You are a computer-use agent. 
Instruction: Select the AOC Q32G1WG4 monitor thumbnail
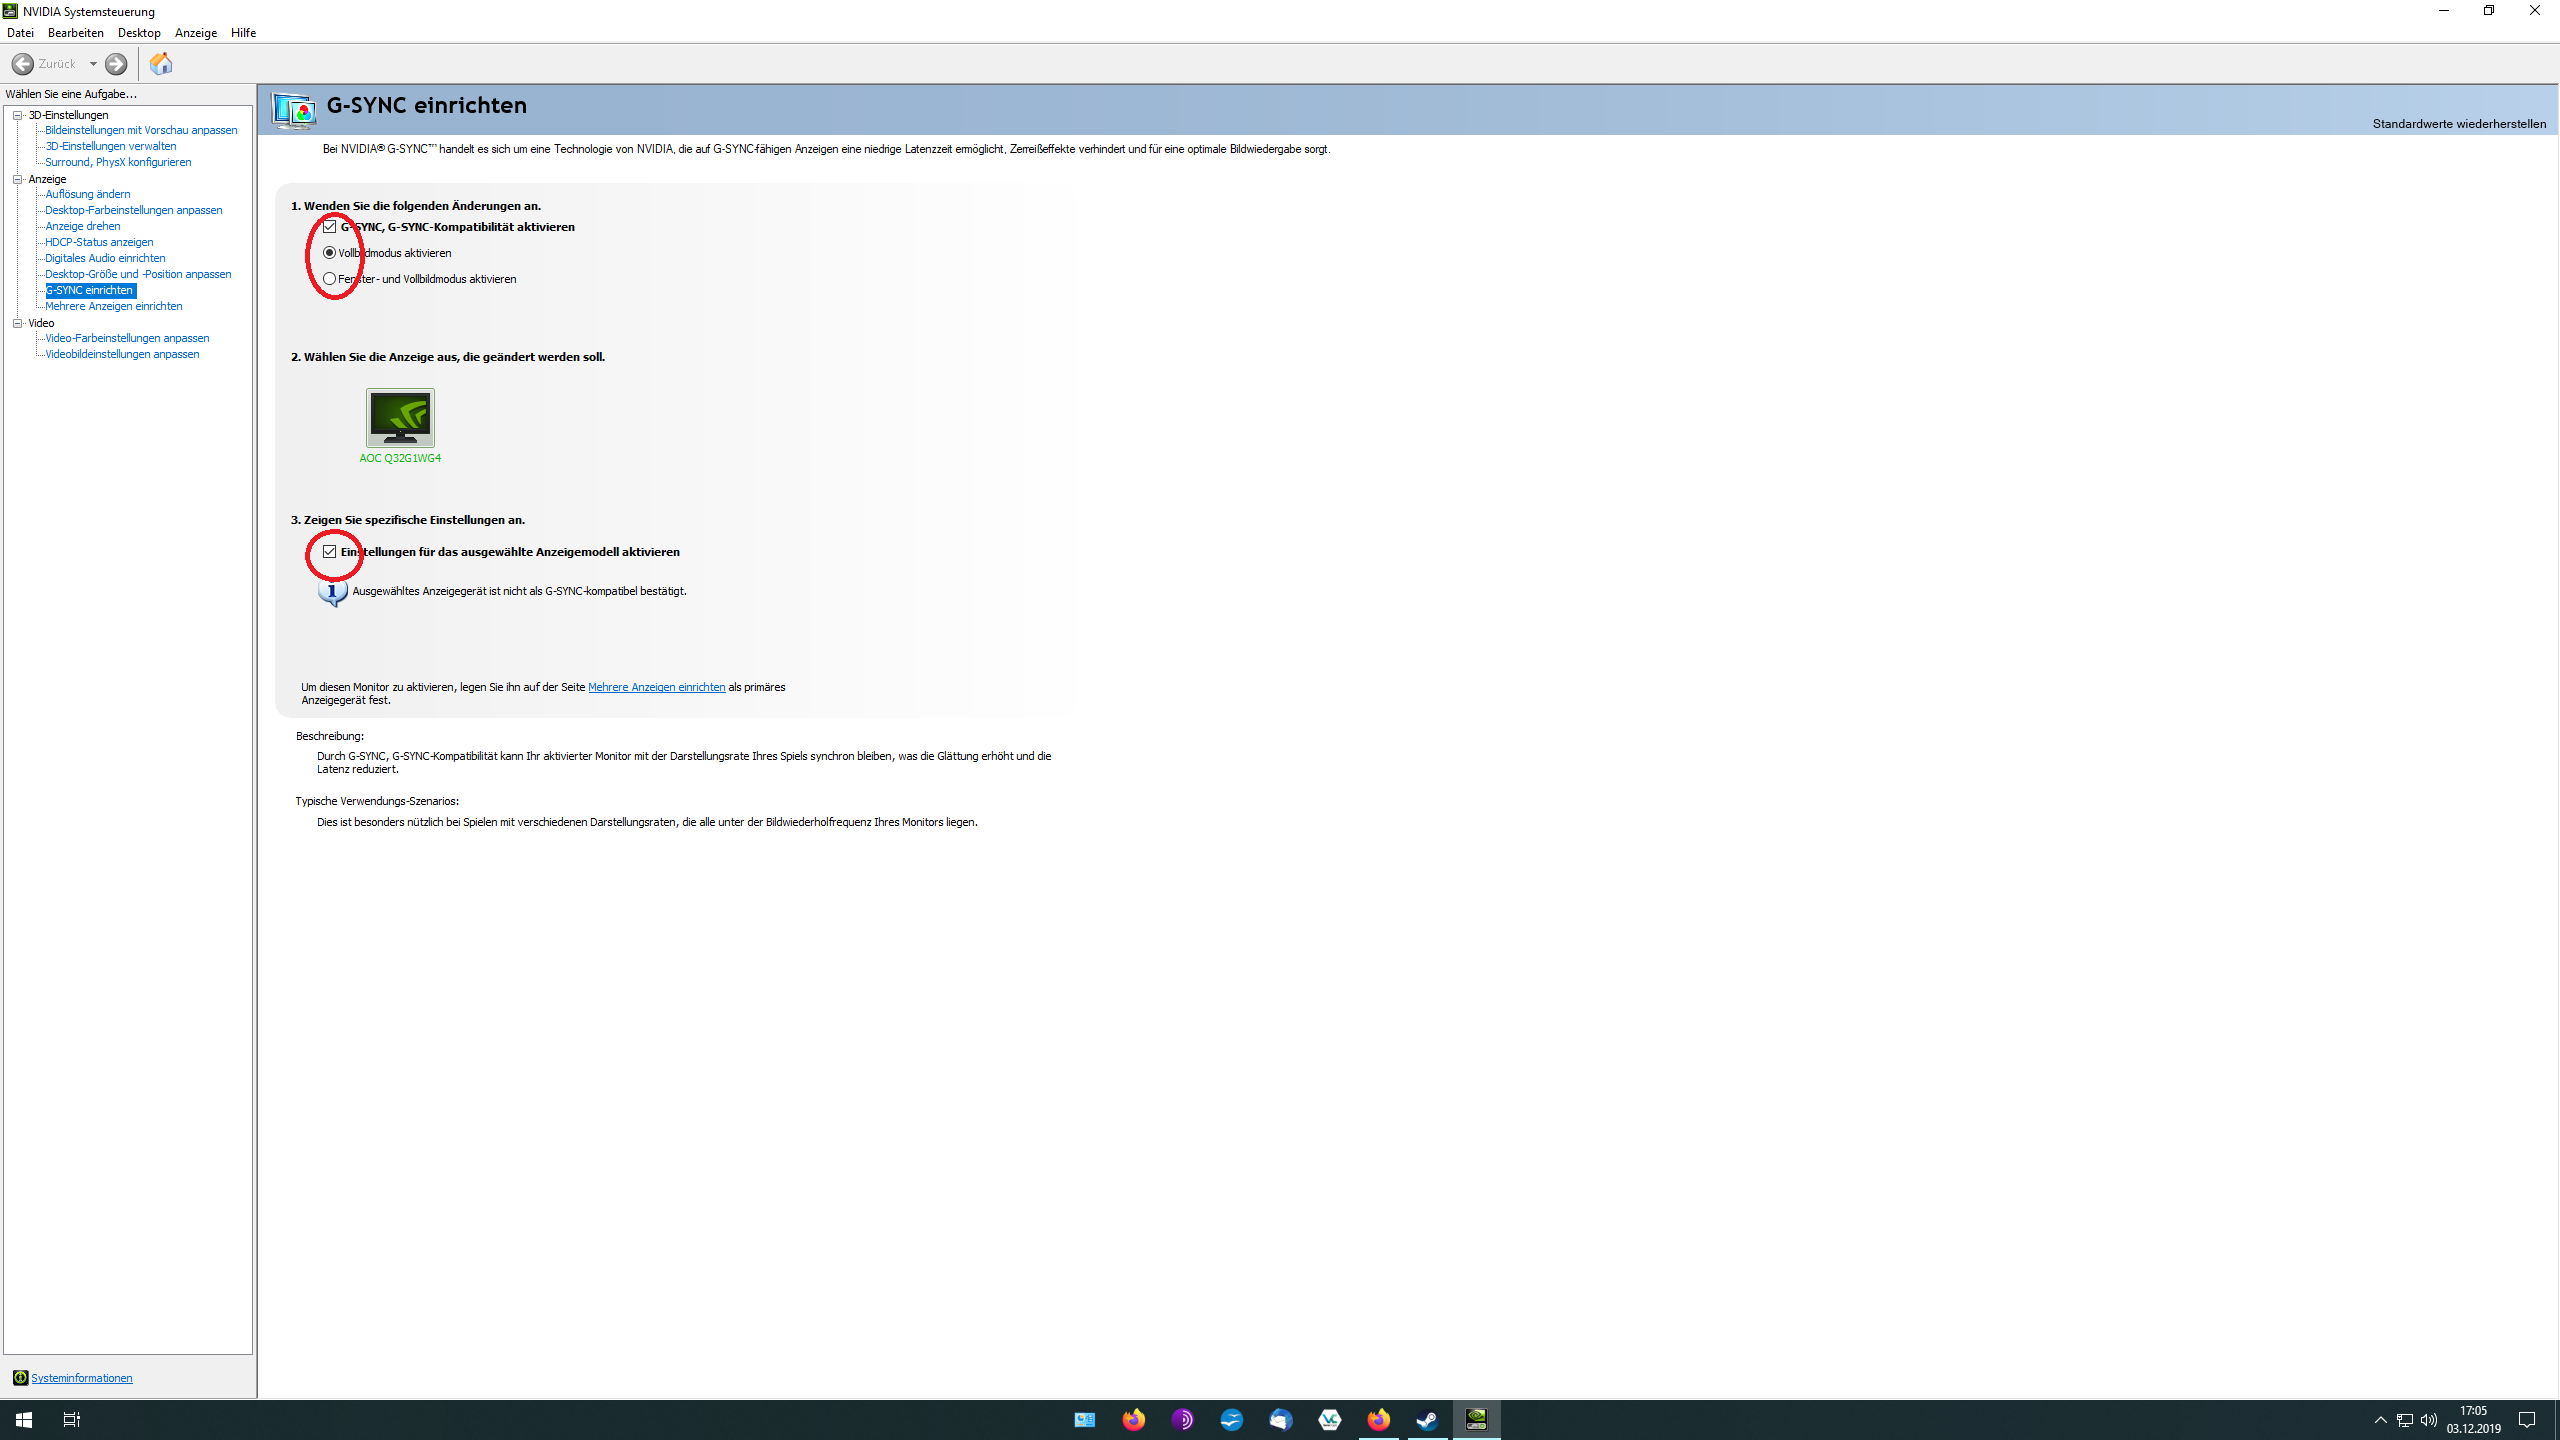pyautogui.click(x=400, y=418)
